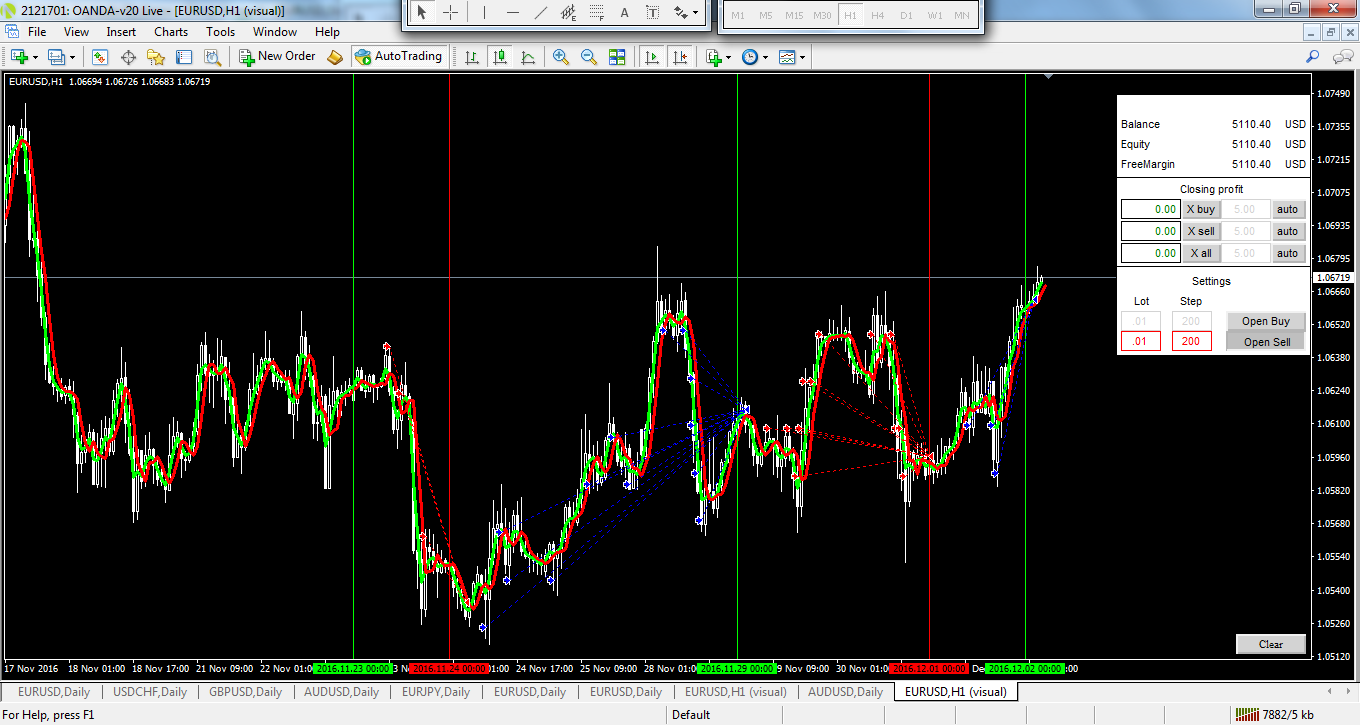Click the auto button beside X buy
This screenshot has width=1360, height=725.
click(1287, 210)
